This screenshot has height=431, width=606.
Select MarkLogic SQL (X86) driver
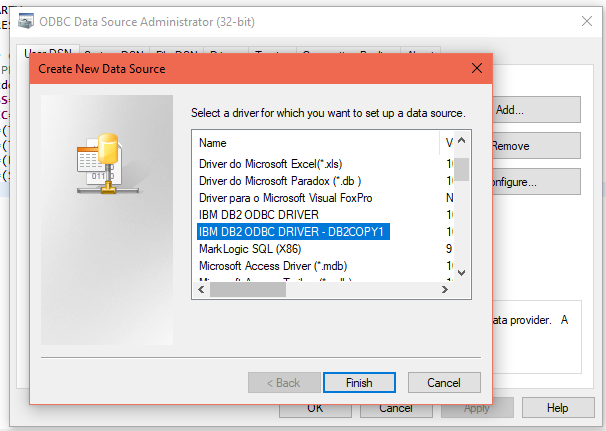pyautogui.click(x=250, y=249)
